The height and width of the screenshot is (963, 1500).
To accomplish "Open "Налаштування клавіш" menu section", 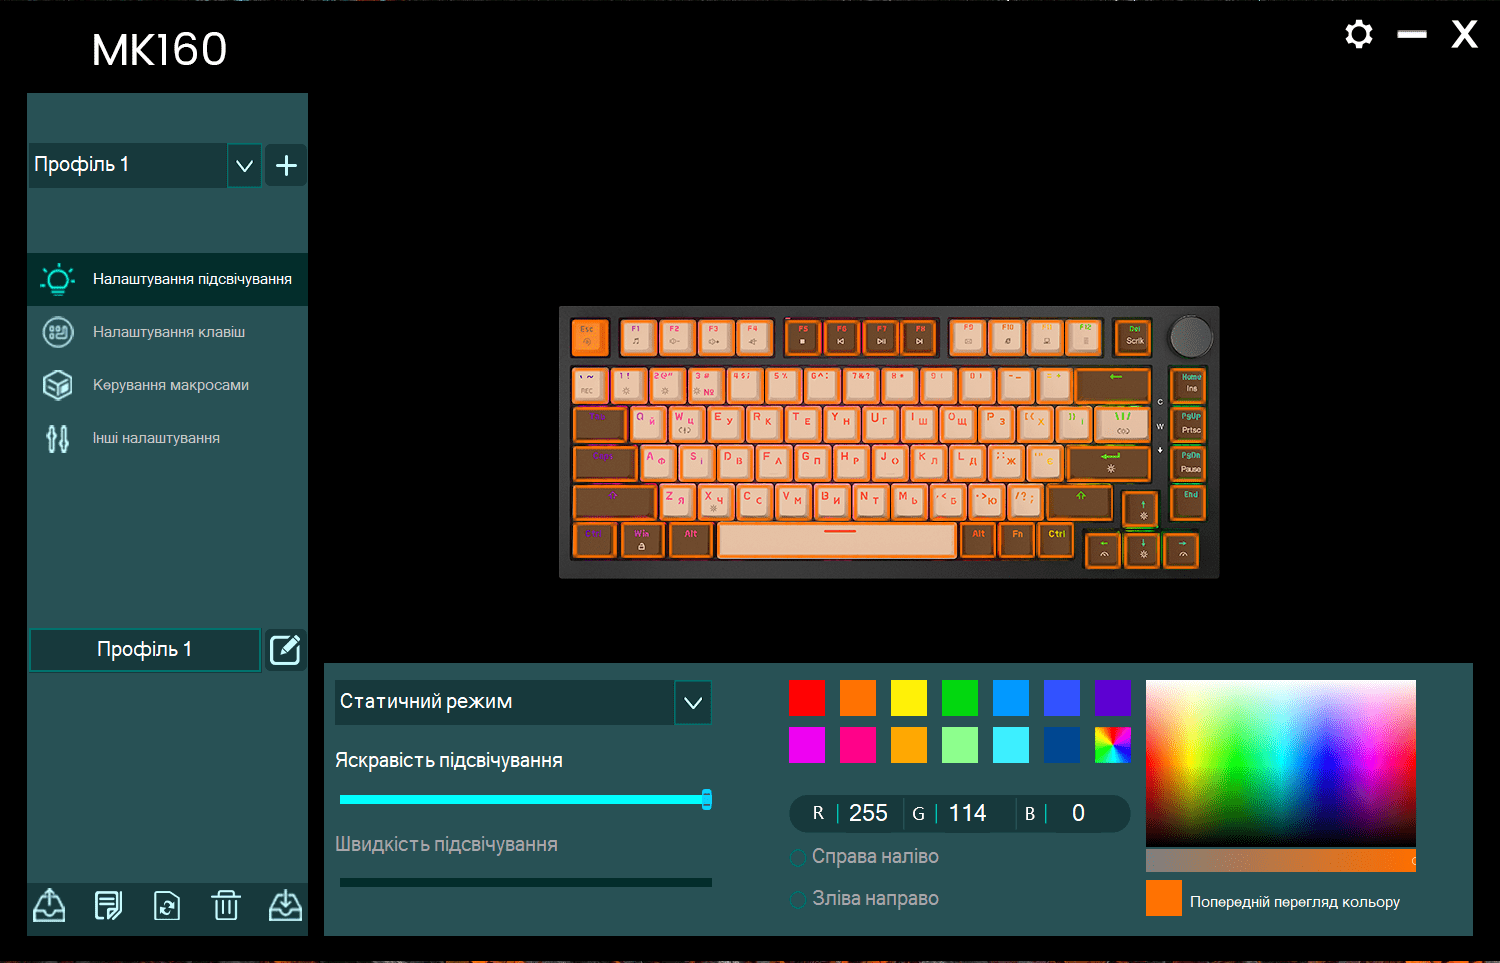I will tap(168, 332).
